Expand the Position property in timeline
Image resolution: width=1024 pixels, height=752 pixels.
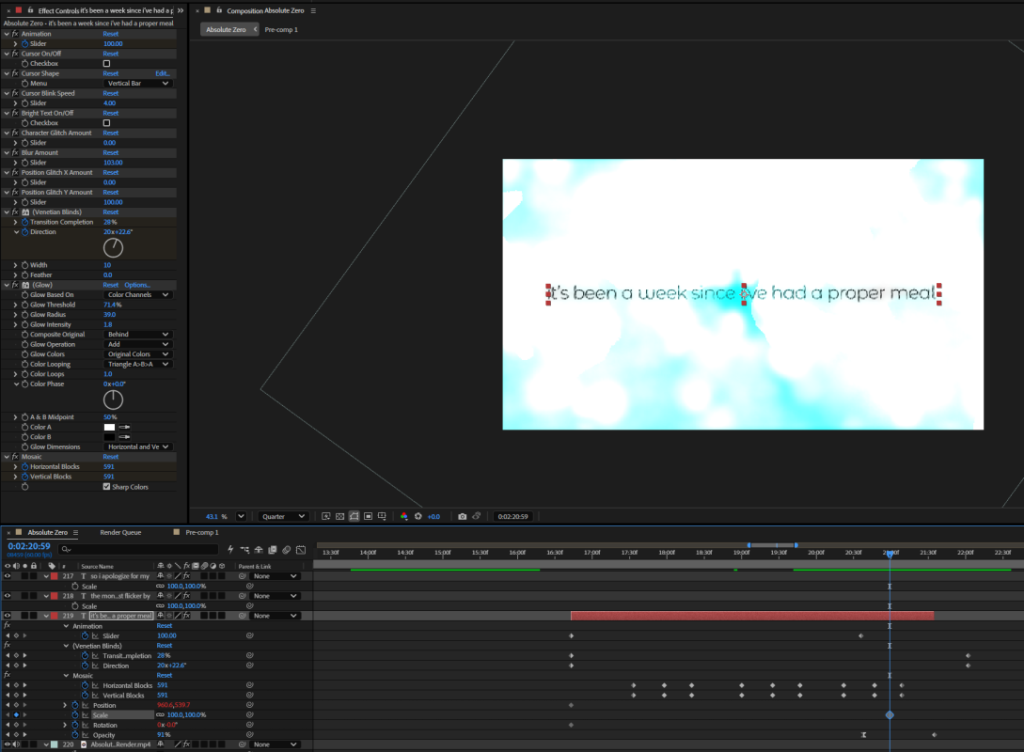65,706
